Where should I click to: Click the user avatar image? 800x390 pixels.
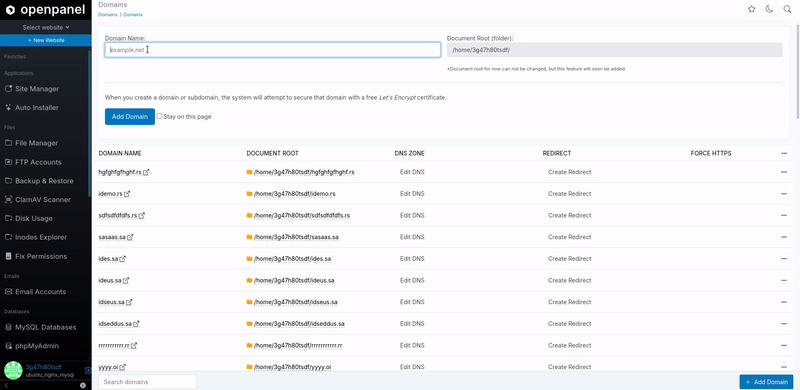point(13,371)
